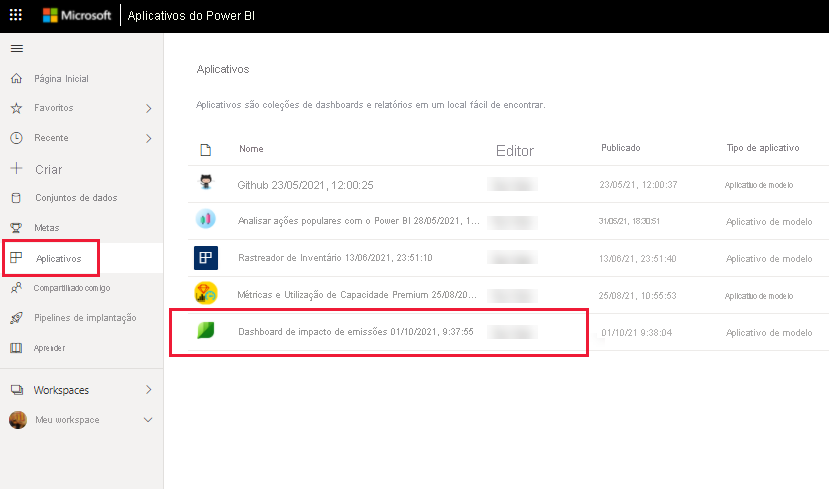829x489 pixels.
Task: Expand the Favoritos flyout chevron
Action: (149, 108)
